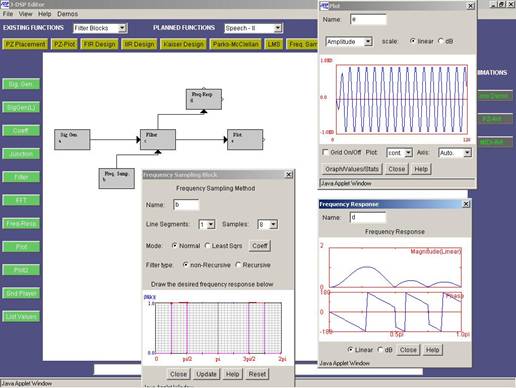Click the Graph/Values/Stats button
The width and height of the screenshot is (516, 388).
point(352,169)
